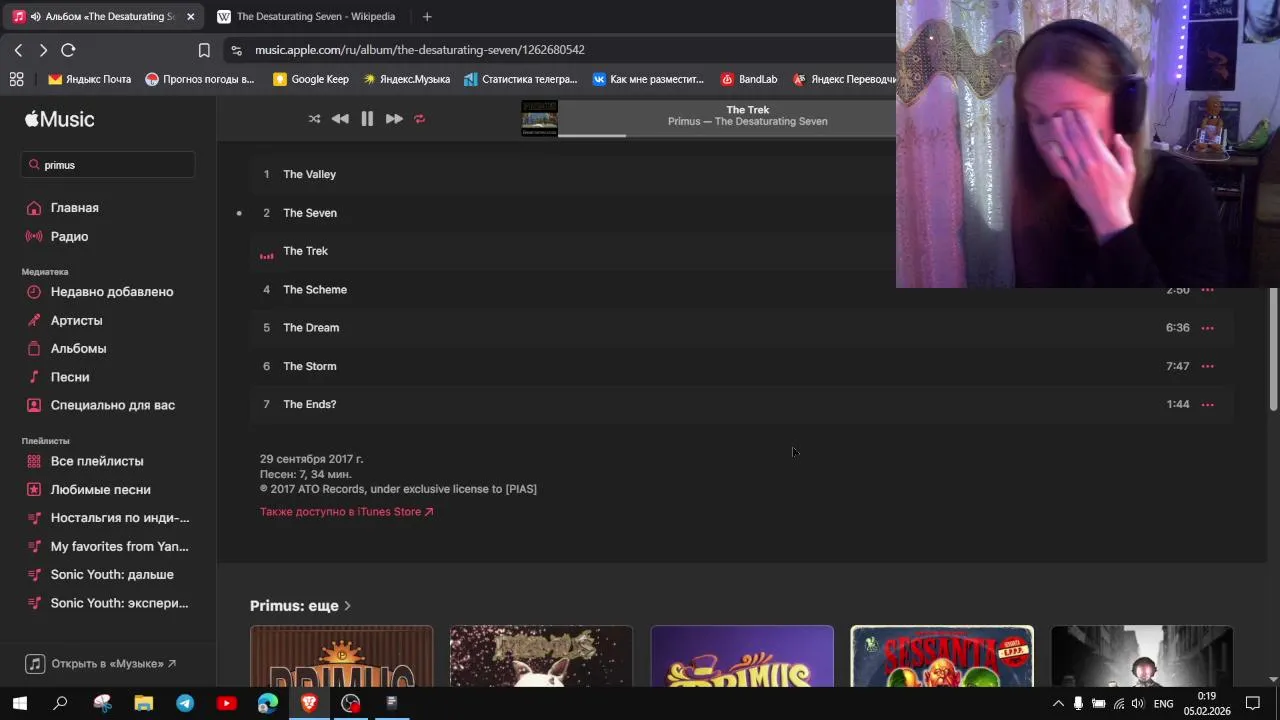Expand Primus: еще section
The height and width of the screenshot is (720, 1280).
(x=300, y=606)
